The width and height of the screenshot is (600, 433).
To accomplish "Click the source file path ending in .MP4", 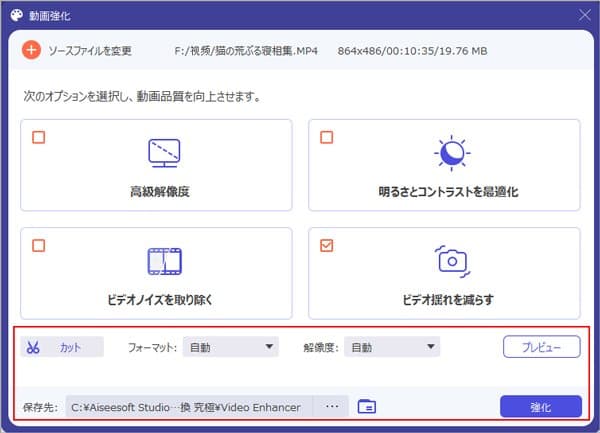I will [246, 51].
